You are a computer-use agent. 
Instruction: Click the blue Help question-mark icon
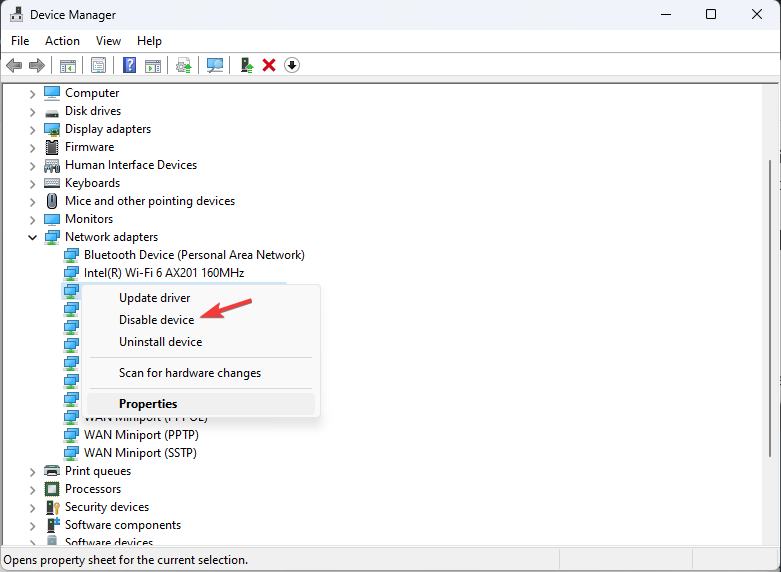coord(130,65)
